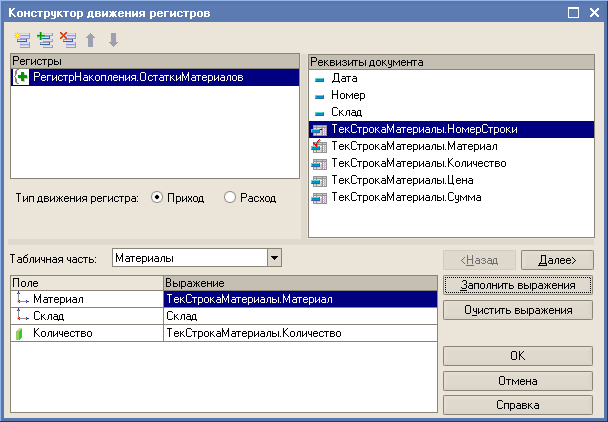
Task: Click the green resource icon beside Количество
Action: [19, 333]
